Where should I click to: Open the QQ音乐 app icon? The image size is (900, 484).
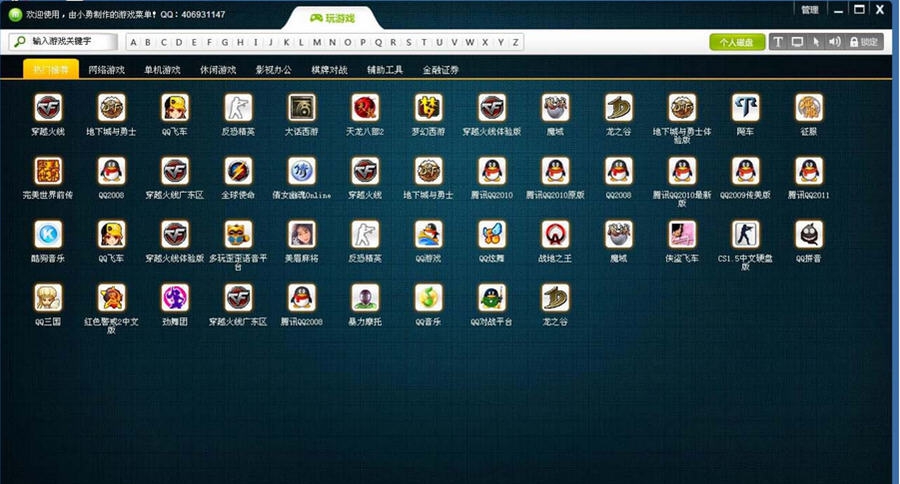tap(429, 298)
